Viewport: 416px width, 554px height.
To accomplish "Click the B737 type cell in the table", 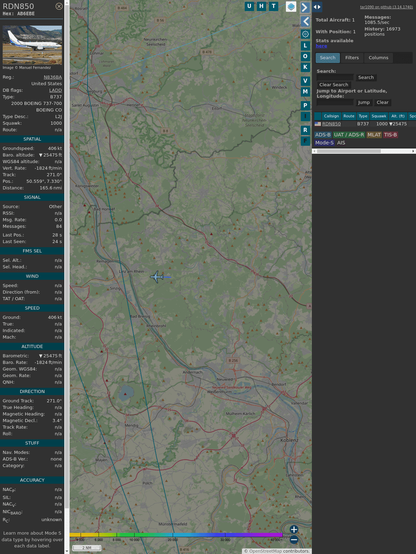I will [363, 124].
